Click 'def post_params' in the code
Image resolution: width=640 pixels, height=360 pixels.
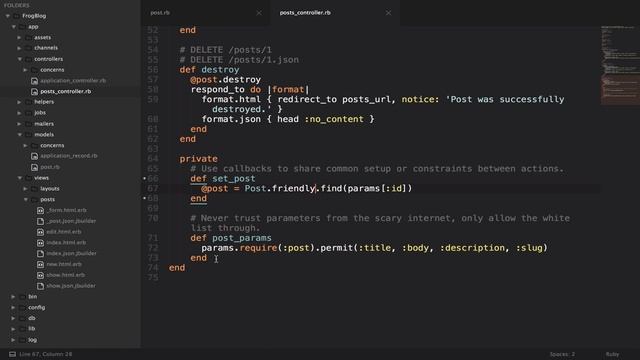coord(231,238)
